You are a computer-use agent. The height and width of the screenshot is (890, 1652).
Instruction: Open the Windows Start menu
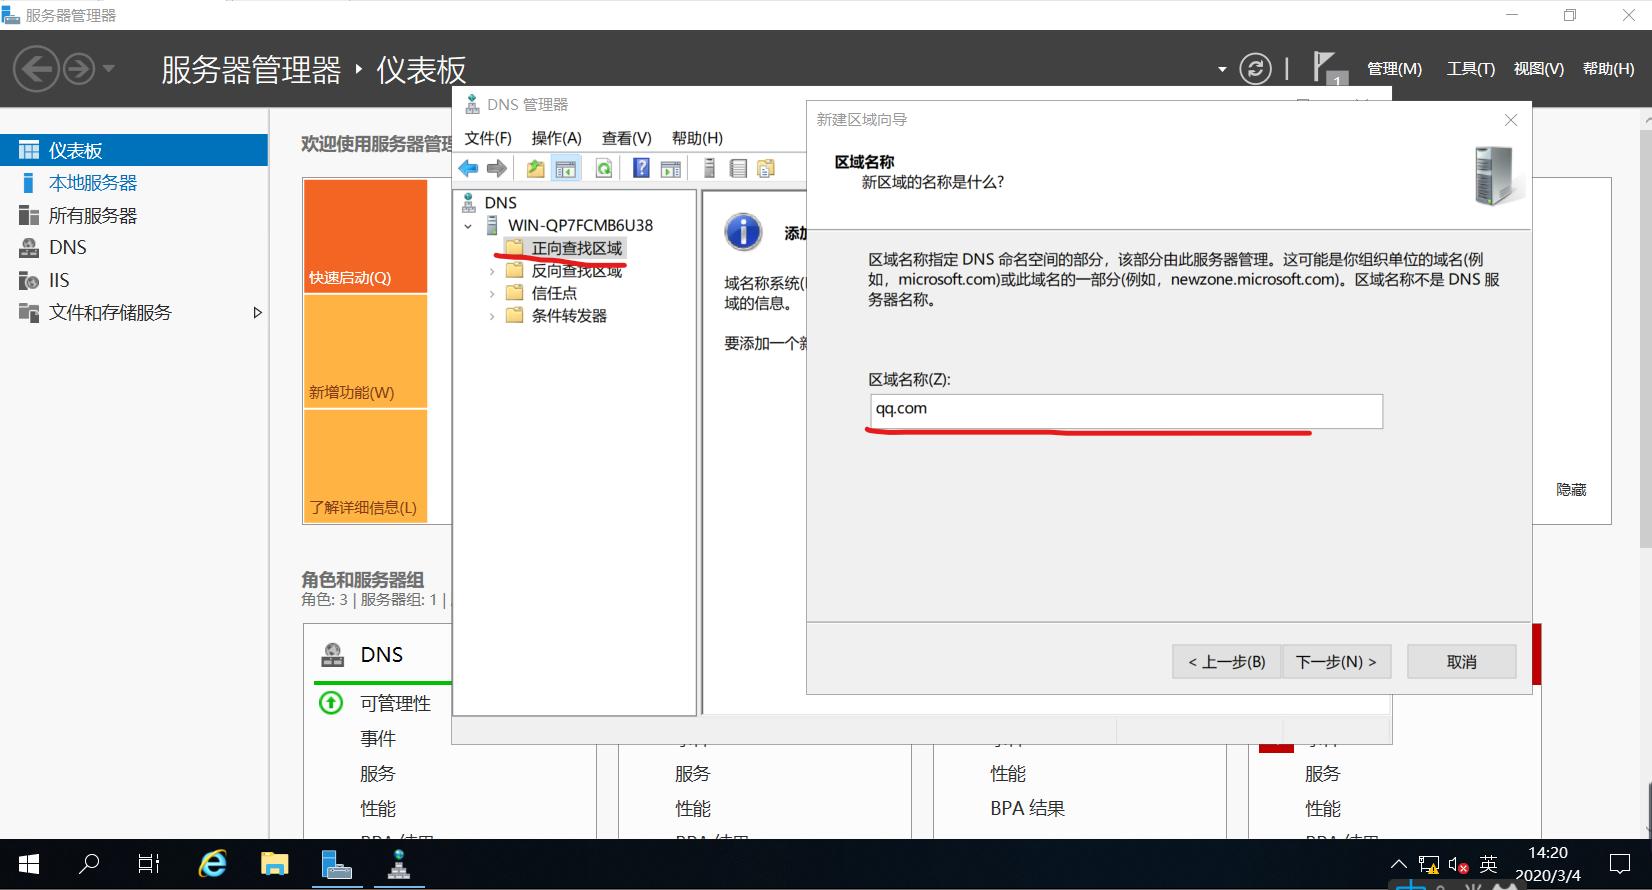click(x=28, y=864)
